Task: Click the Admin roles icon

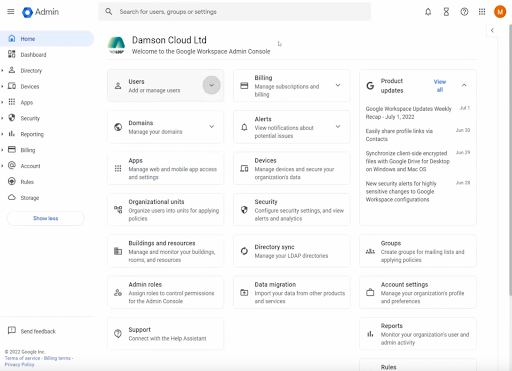Action: point(118,292)
